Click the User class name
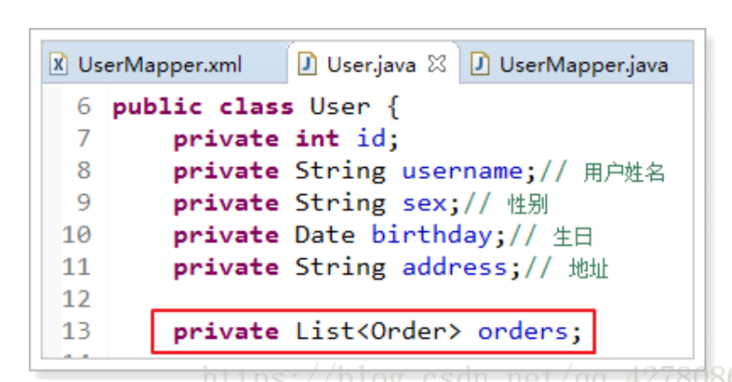 tap(340, 106)
